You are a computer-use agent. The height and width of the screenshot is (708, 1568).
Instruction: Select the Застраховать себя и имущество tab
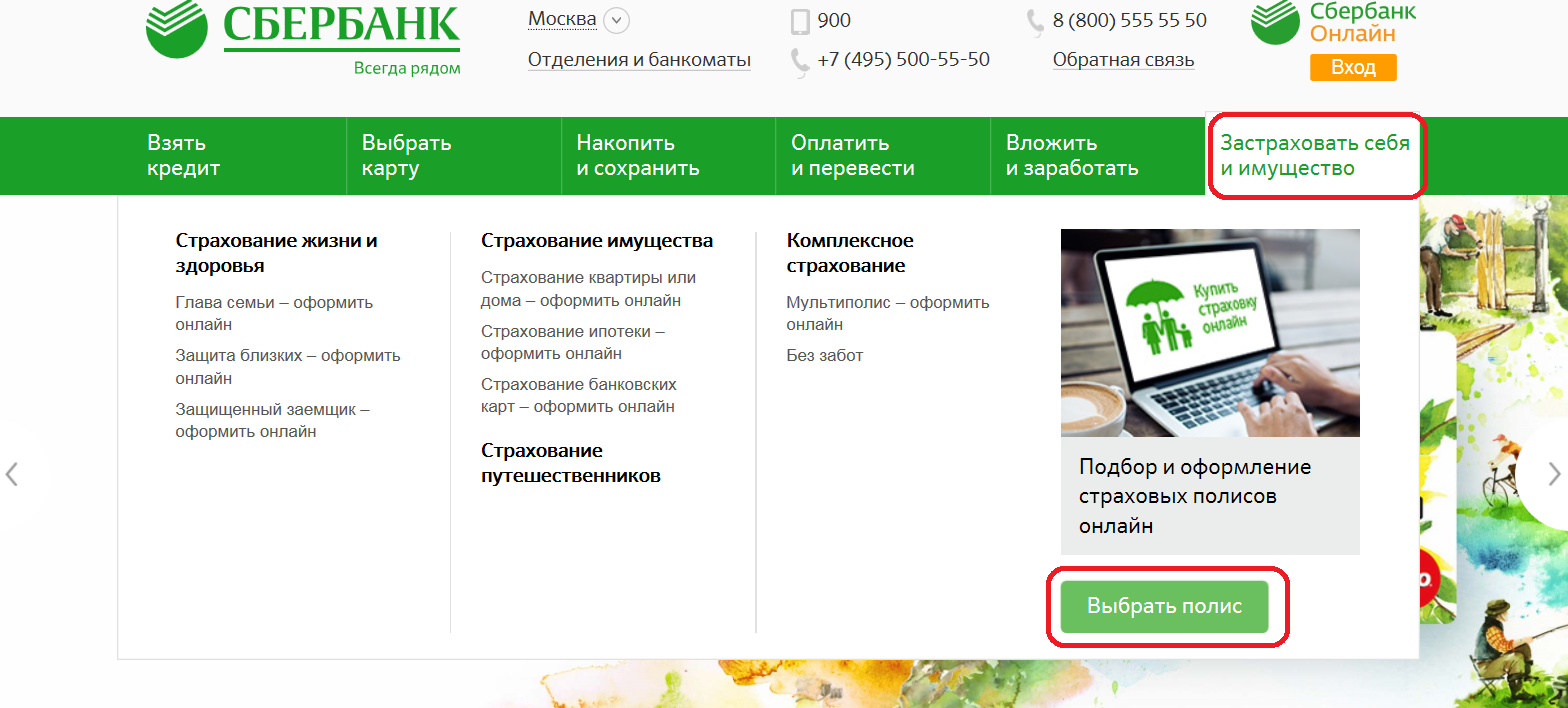coord(1315,155)
